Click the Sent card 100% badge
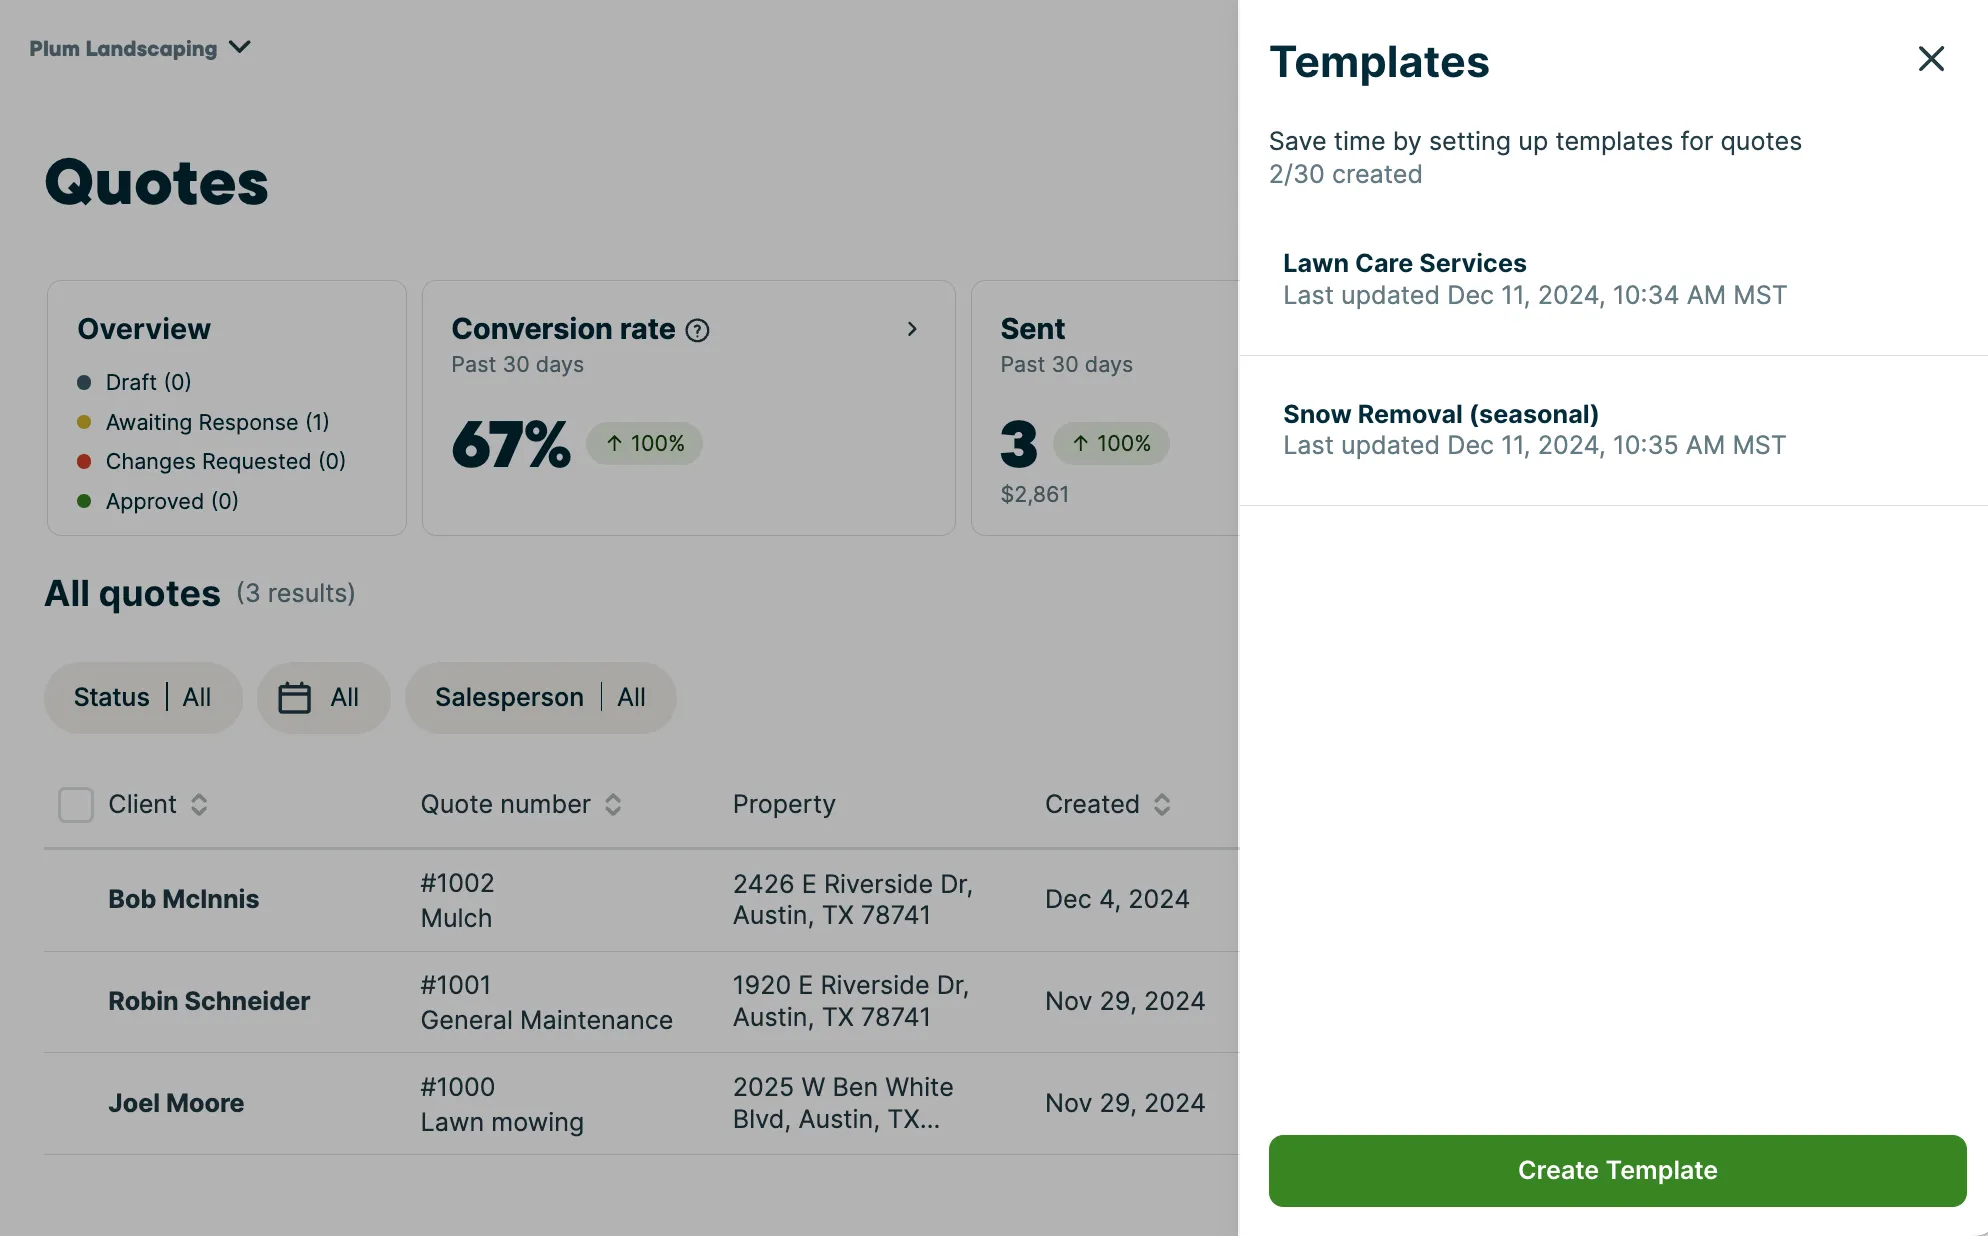The image size is (1988, 1236). click(x=1111, y=443)
